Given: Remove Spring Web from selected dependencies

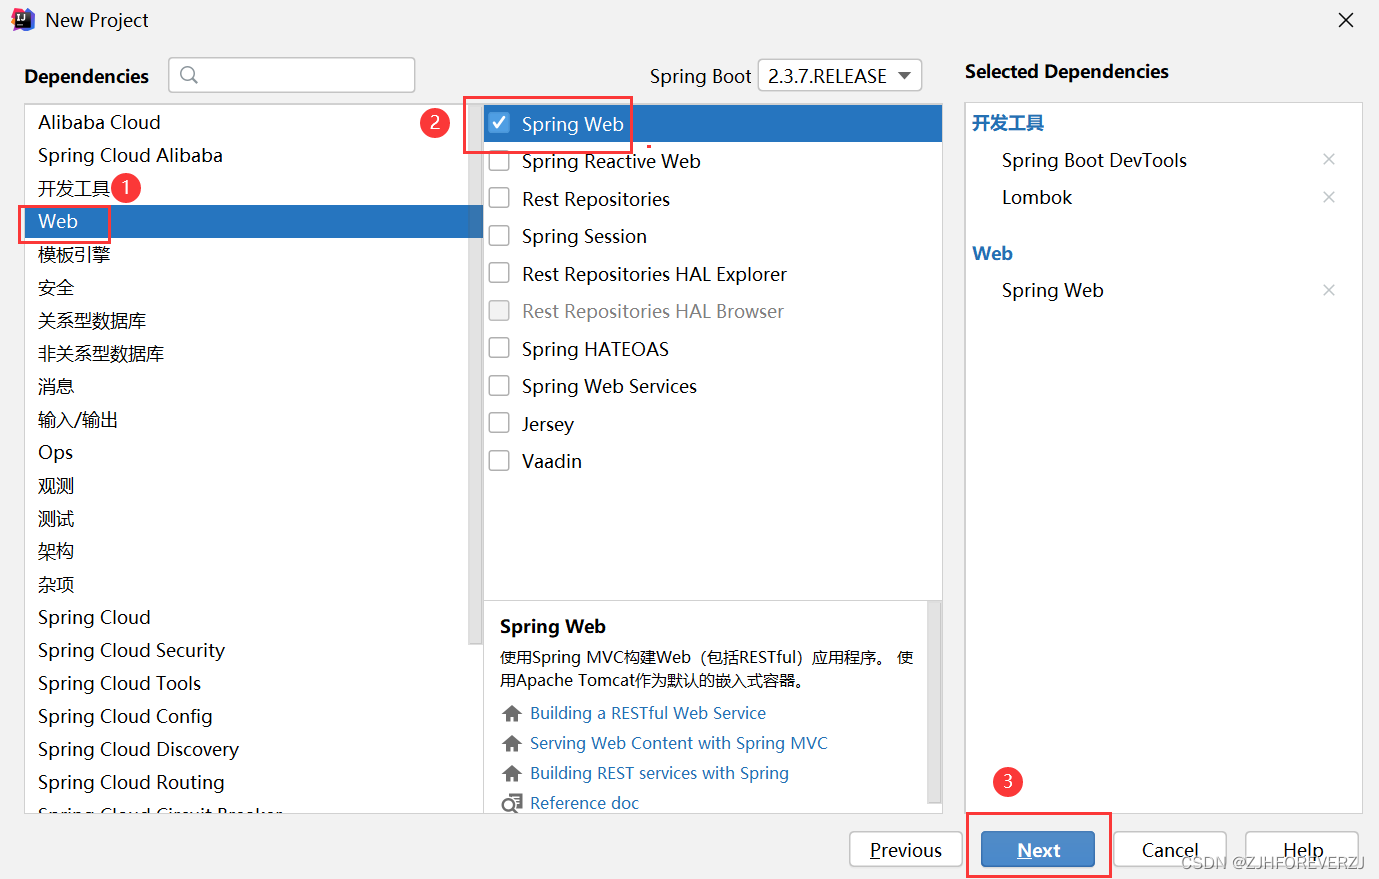Looking at the screenshot, I should point(1329,290).
